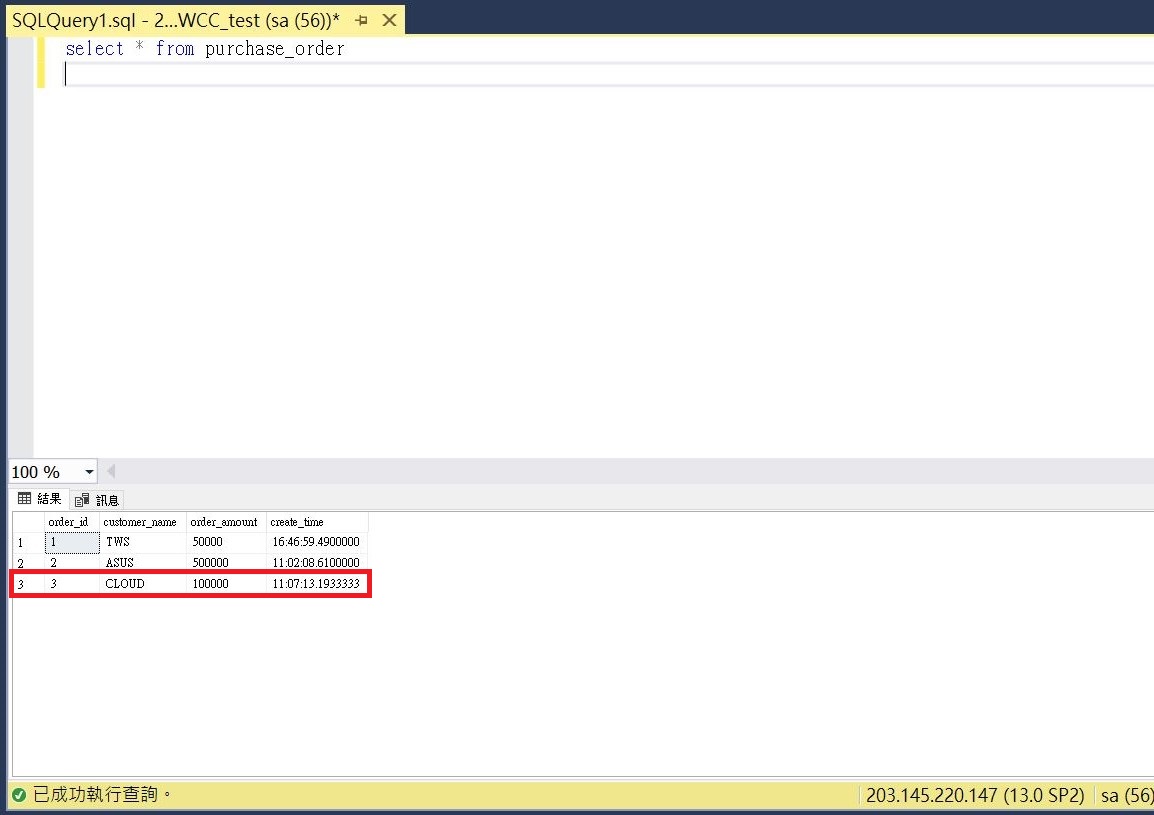Click the horizontal scrollbar left arrow
This screenshot has height=815, width=1154.
111,471
